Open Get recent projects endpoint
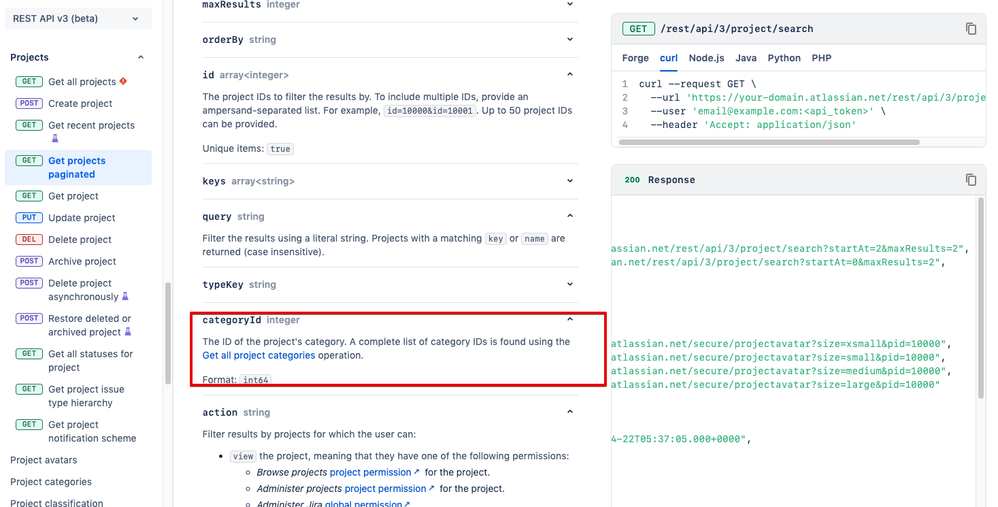Viewport: 998px width, 507px height. pyautogui.click(x=92, y=125)
